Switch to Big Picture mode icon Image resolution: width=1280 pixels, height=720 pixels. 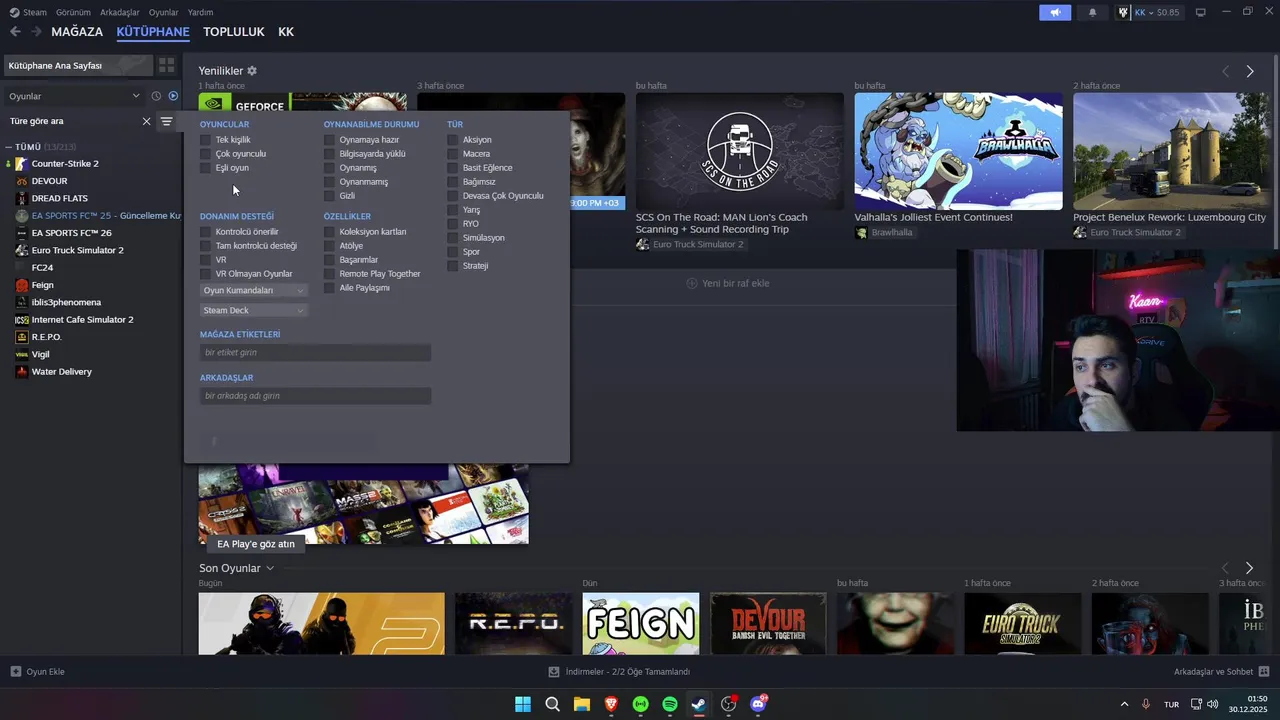coord(1201,12)
